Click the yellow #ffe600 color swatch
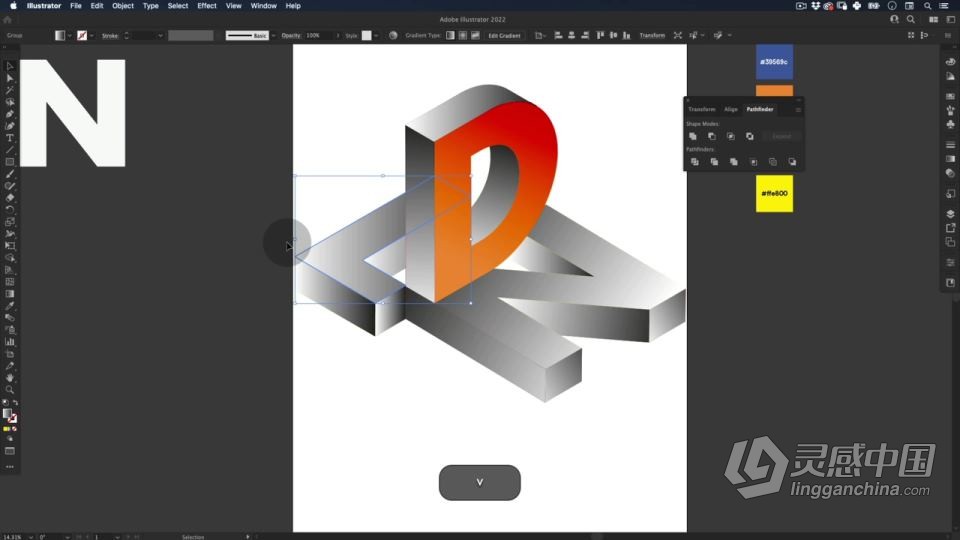 (774, 193)
